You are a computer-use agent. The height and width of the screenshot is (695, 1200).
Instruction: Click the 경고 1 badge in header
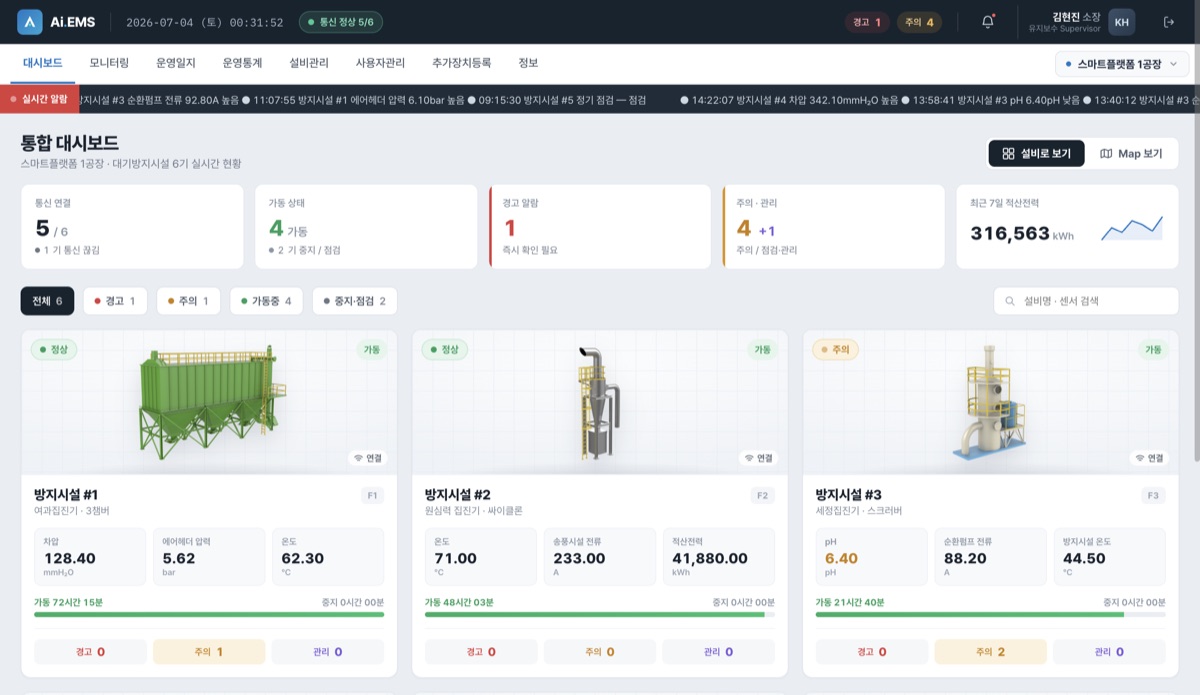867,22
